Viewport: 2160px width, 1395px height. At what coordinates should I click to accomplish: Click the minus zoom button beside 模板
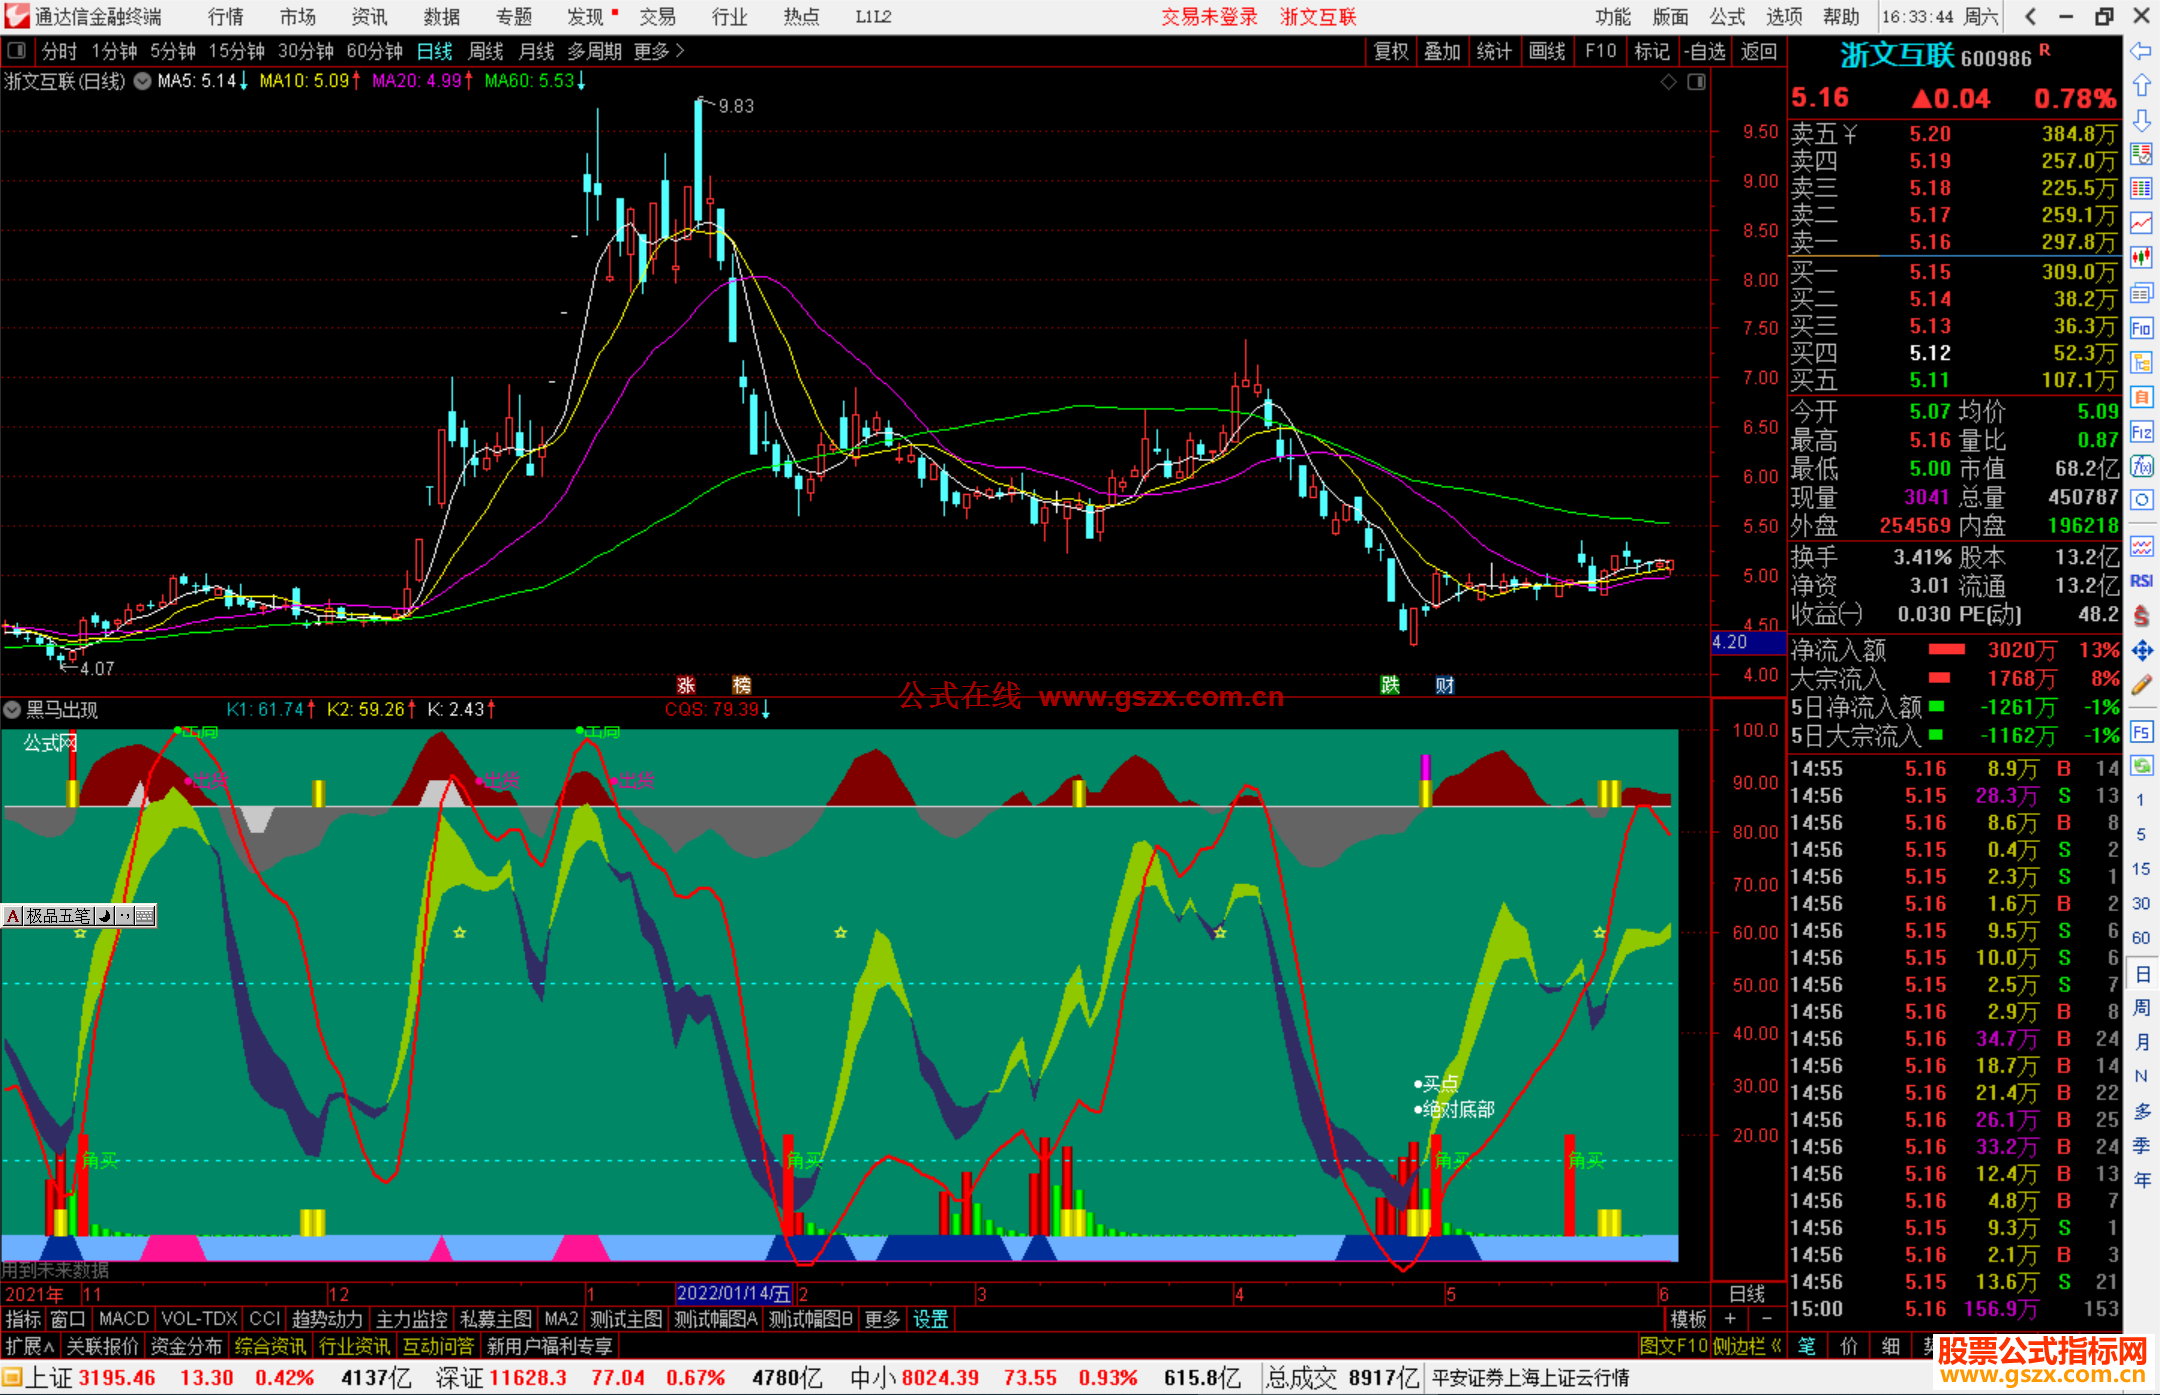pos(1766,1320)
